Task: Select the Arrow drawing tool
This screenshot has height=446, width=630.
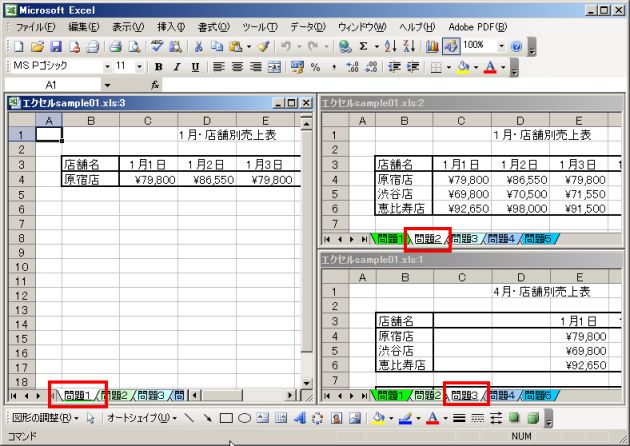Action: pyautogui.click(x=207, y=418)
